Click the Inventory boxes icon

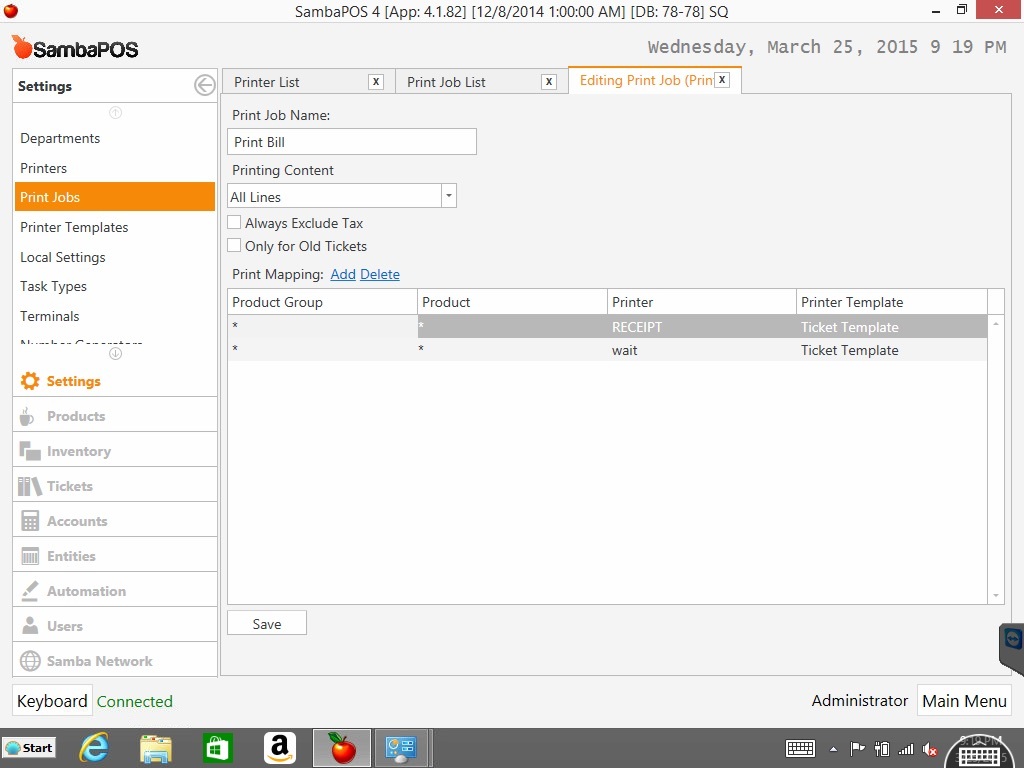[x=30, y=451]
